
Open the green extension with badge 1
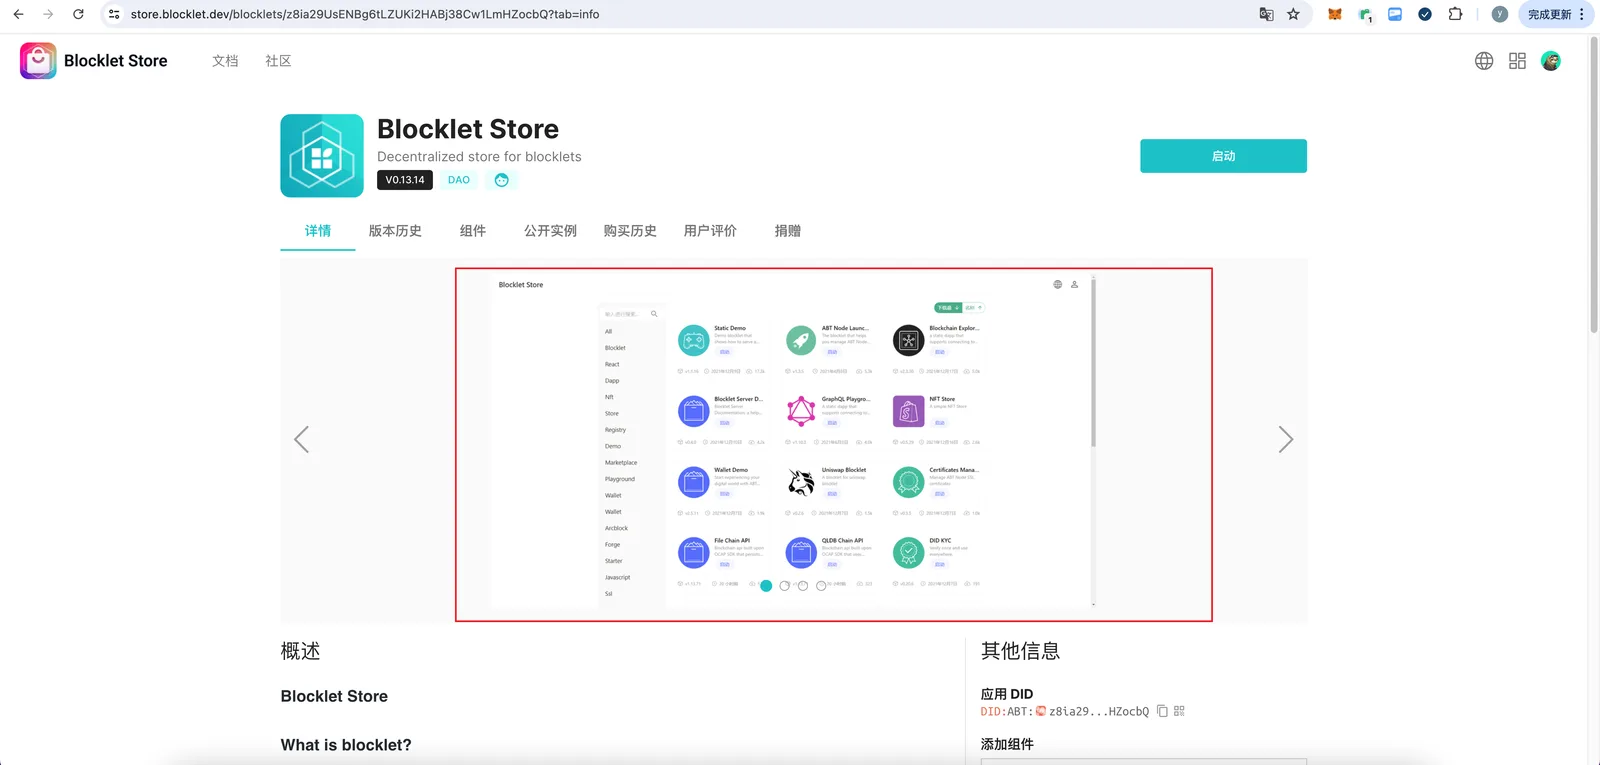[x=1365, y=14]
